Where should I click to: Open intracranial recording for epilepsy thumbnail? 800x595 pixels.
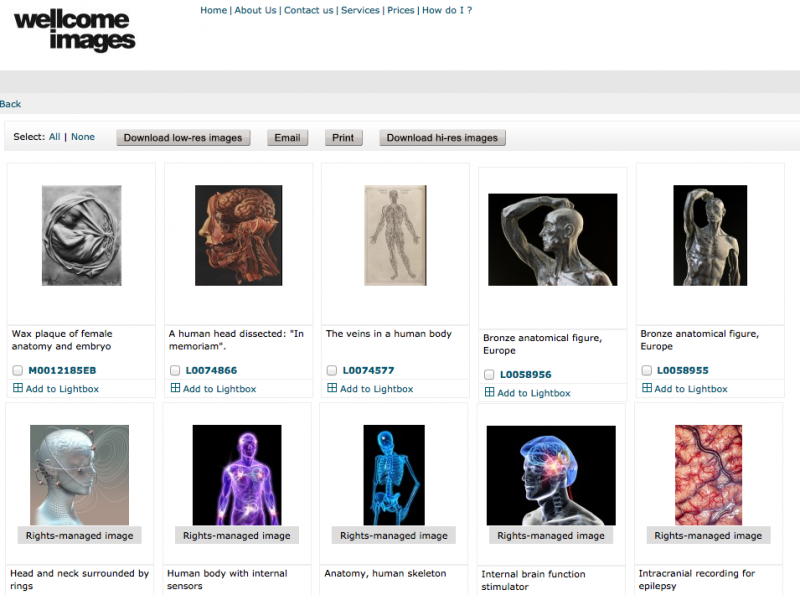(x=708, y=475)
